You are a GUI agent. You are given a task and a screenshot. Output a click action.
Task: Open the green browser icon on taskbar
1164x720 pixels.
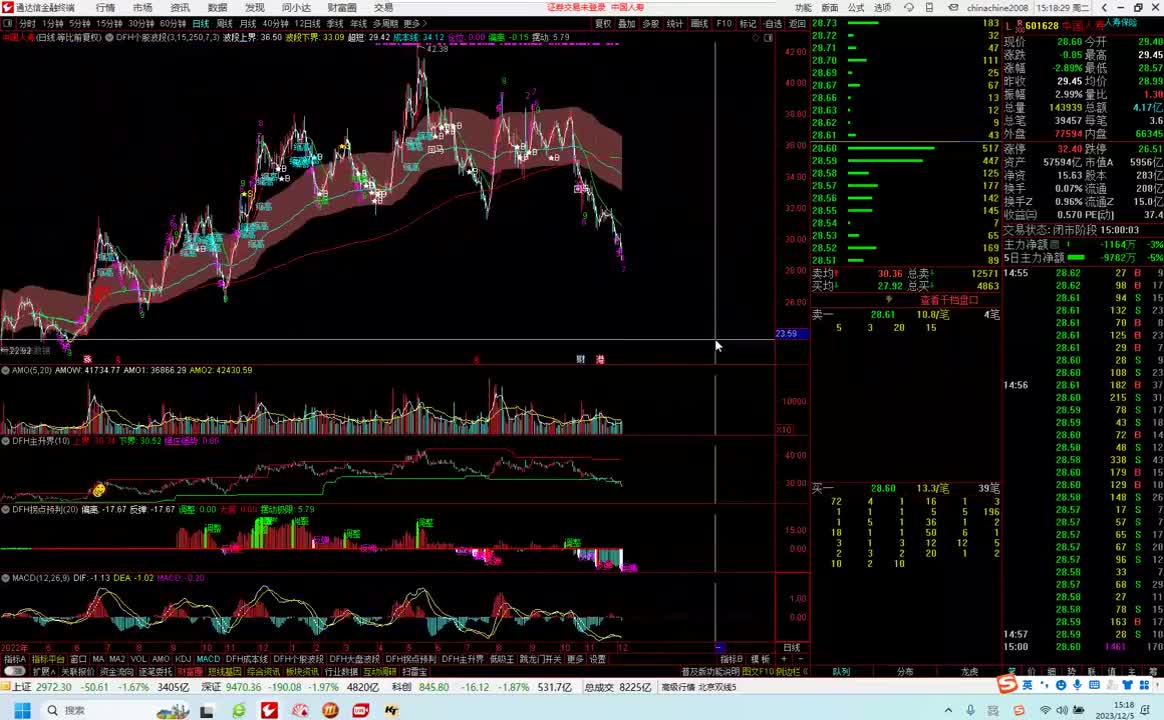(239, 710)
